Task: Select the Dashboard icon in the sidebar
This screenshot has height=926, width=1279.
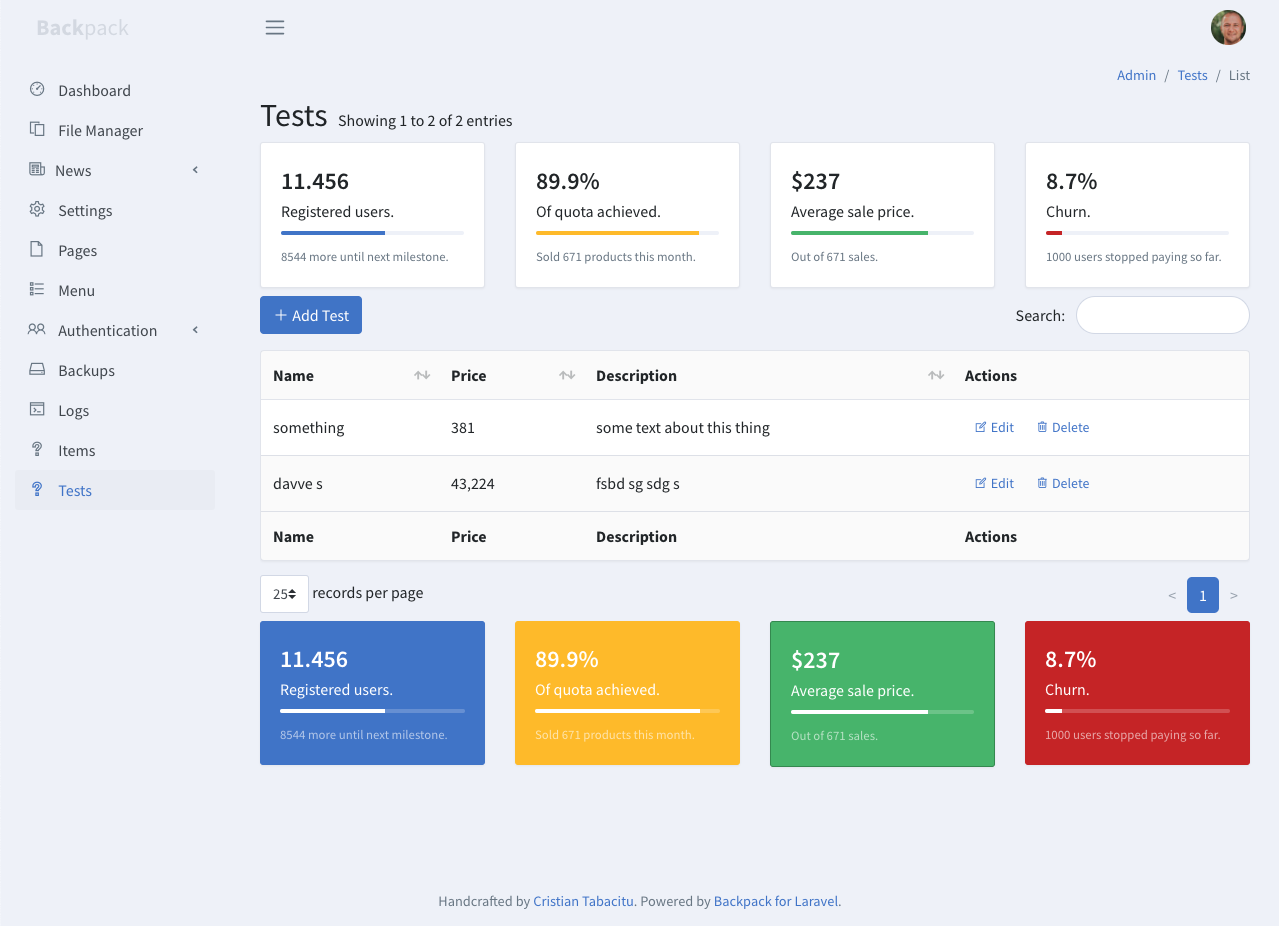Action: coord(37,90)
